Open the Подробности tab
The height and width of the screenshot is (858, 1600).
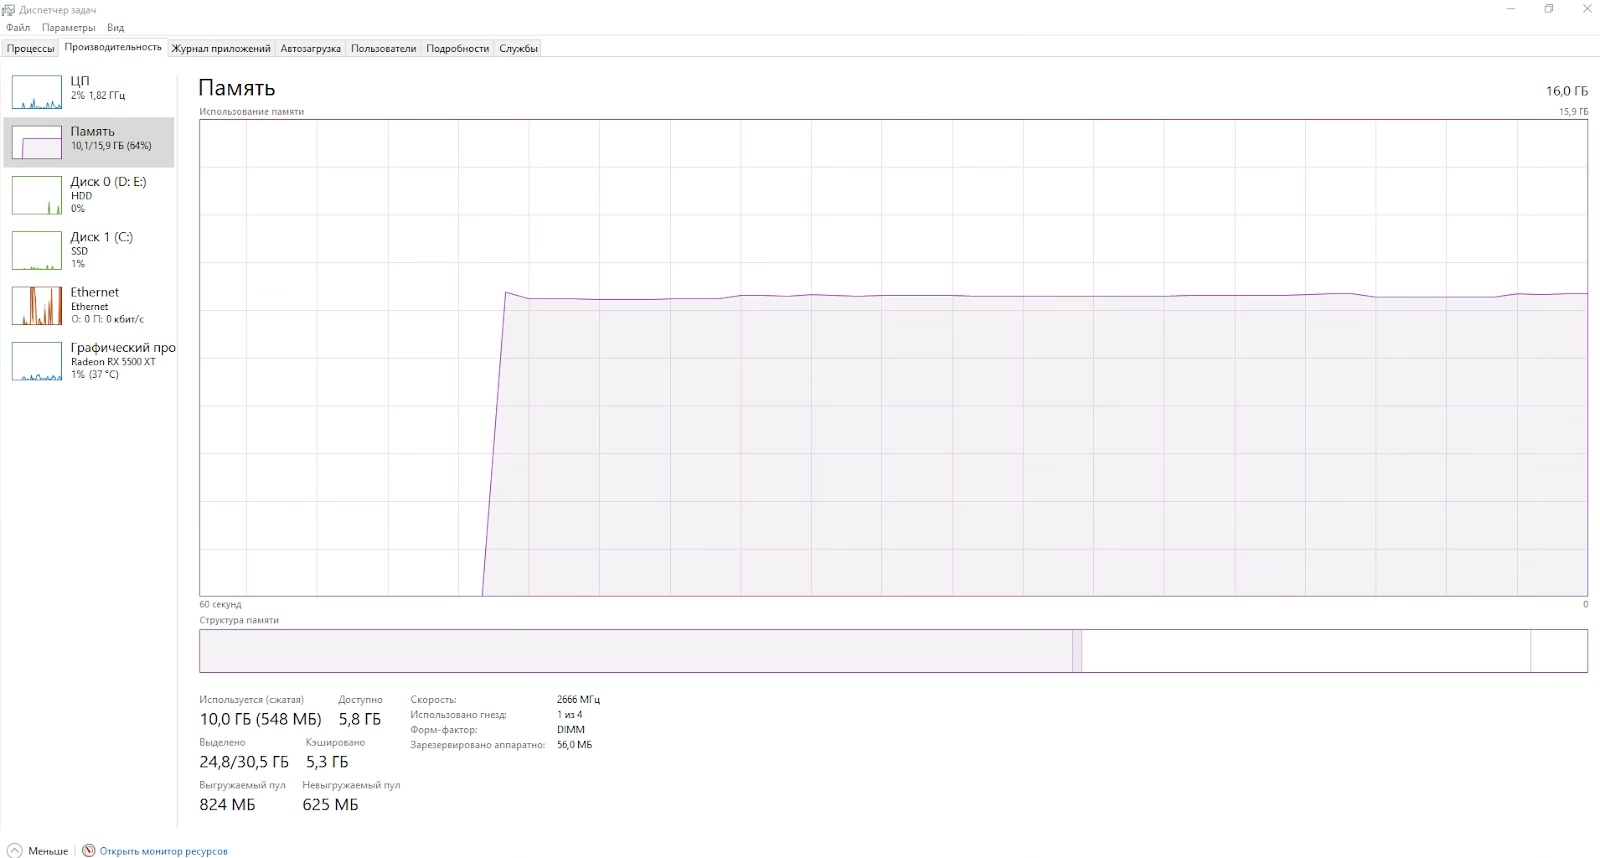(x=458, y=48)
